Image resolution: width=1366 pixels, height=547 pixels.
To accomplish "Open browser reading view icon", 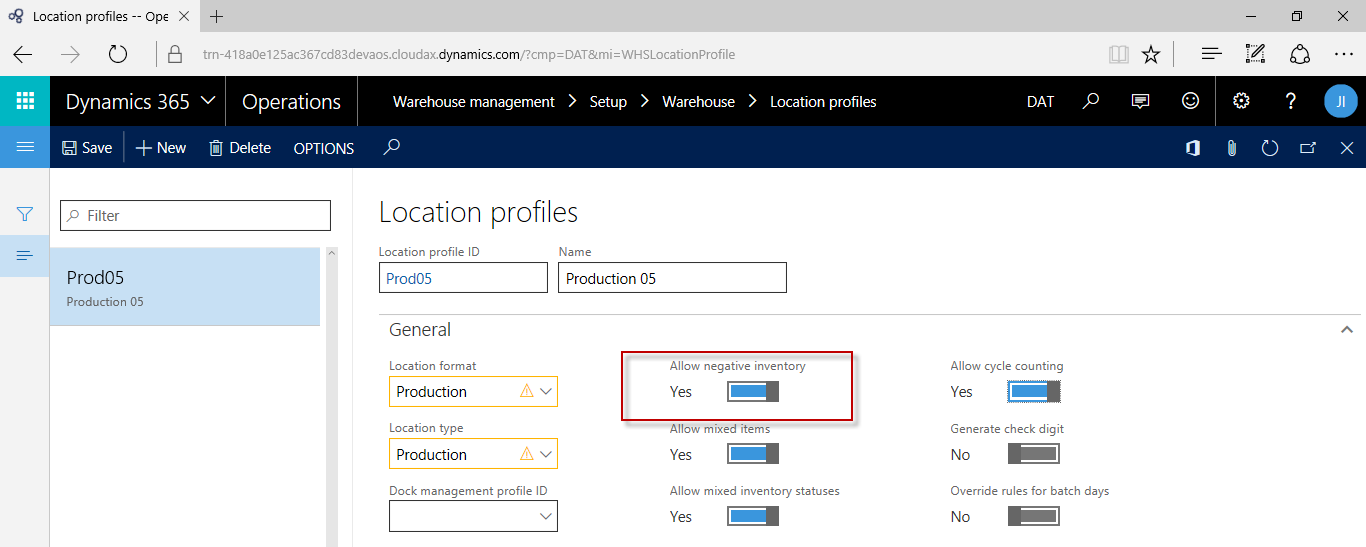I will tap(1119, 54).
